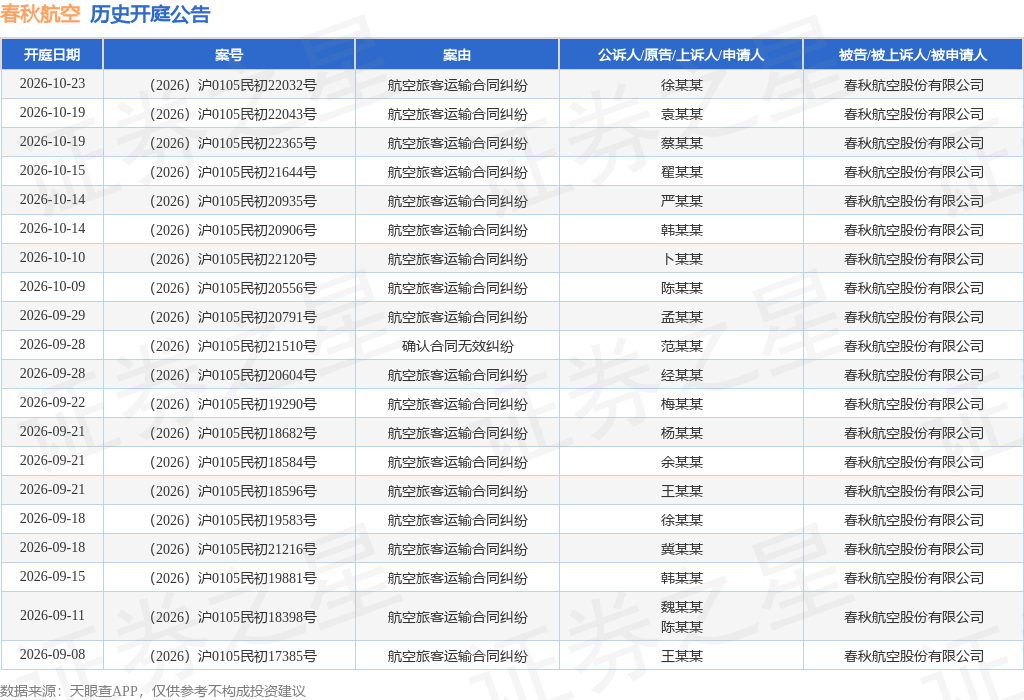Open the 春秋航空 title link
The width and height of the screenshot is (1024, 700).
pyautogui.click(x=40, y=14)
